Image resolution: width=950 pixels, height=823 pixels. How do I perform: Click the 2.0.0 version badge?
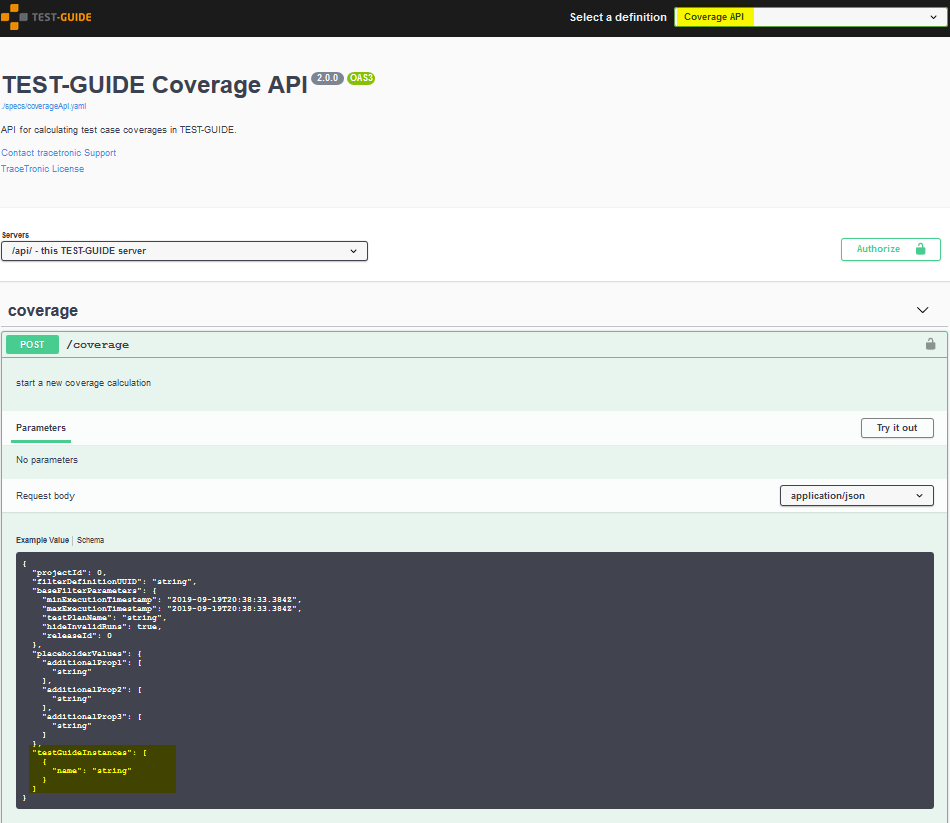[x=327, y=78]
